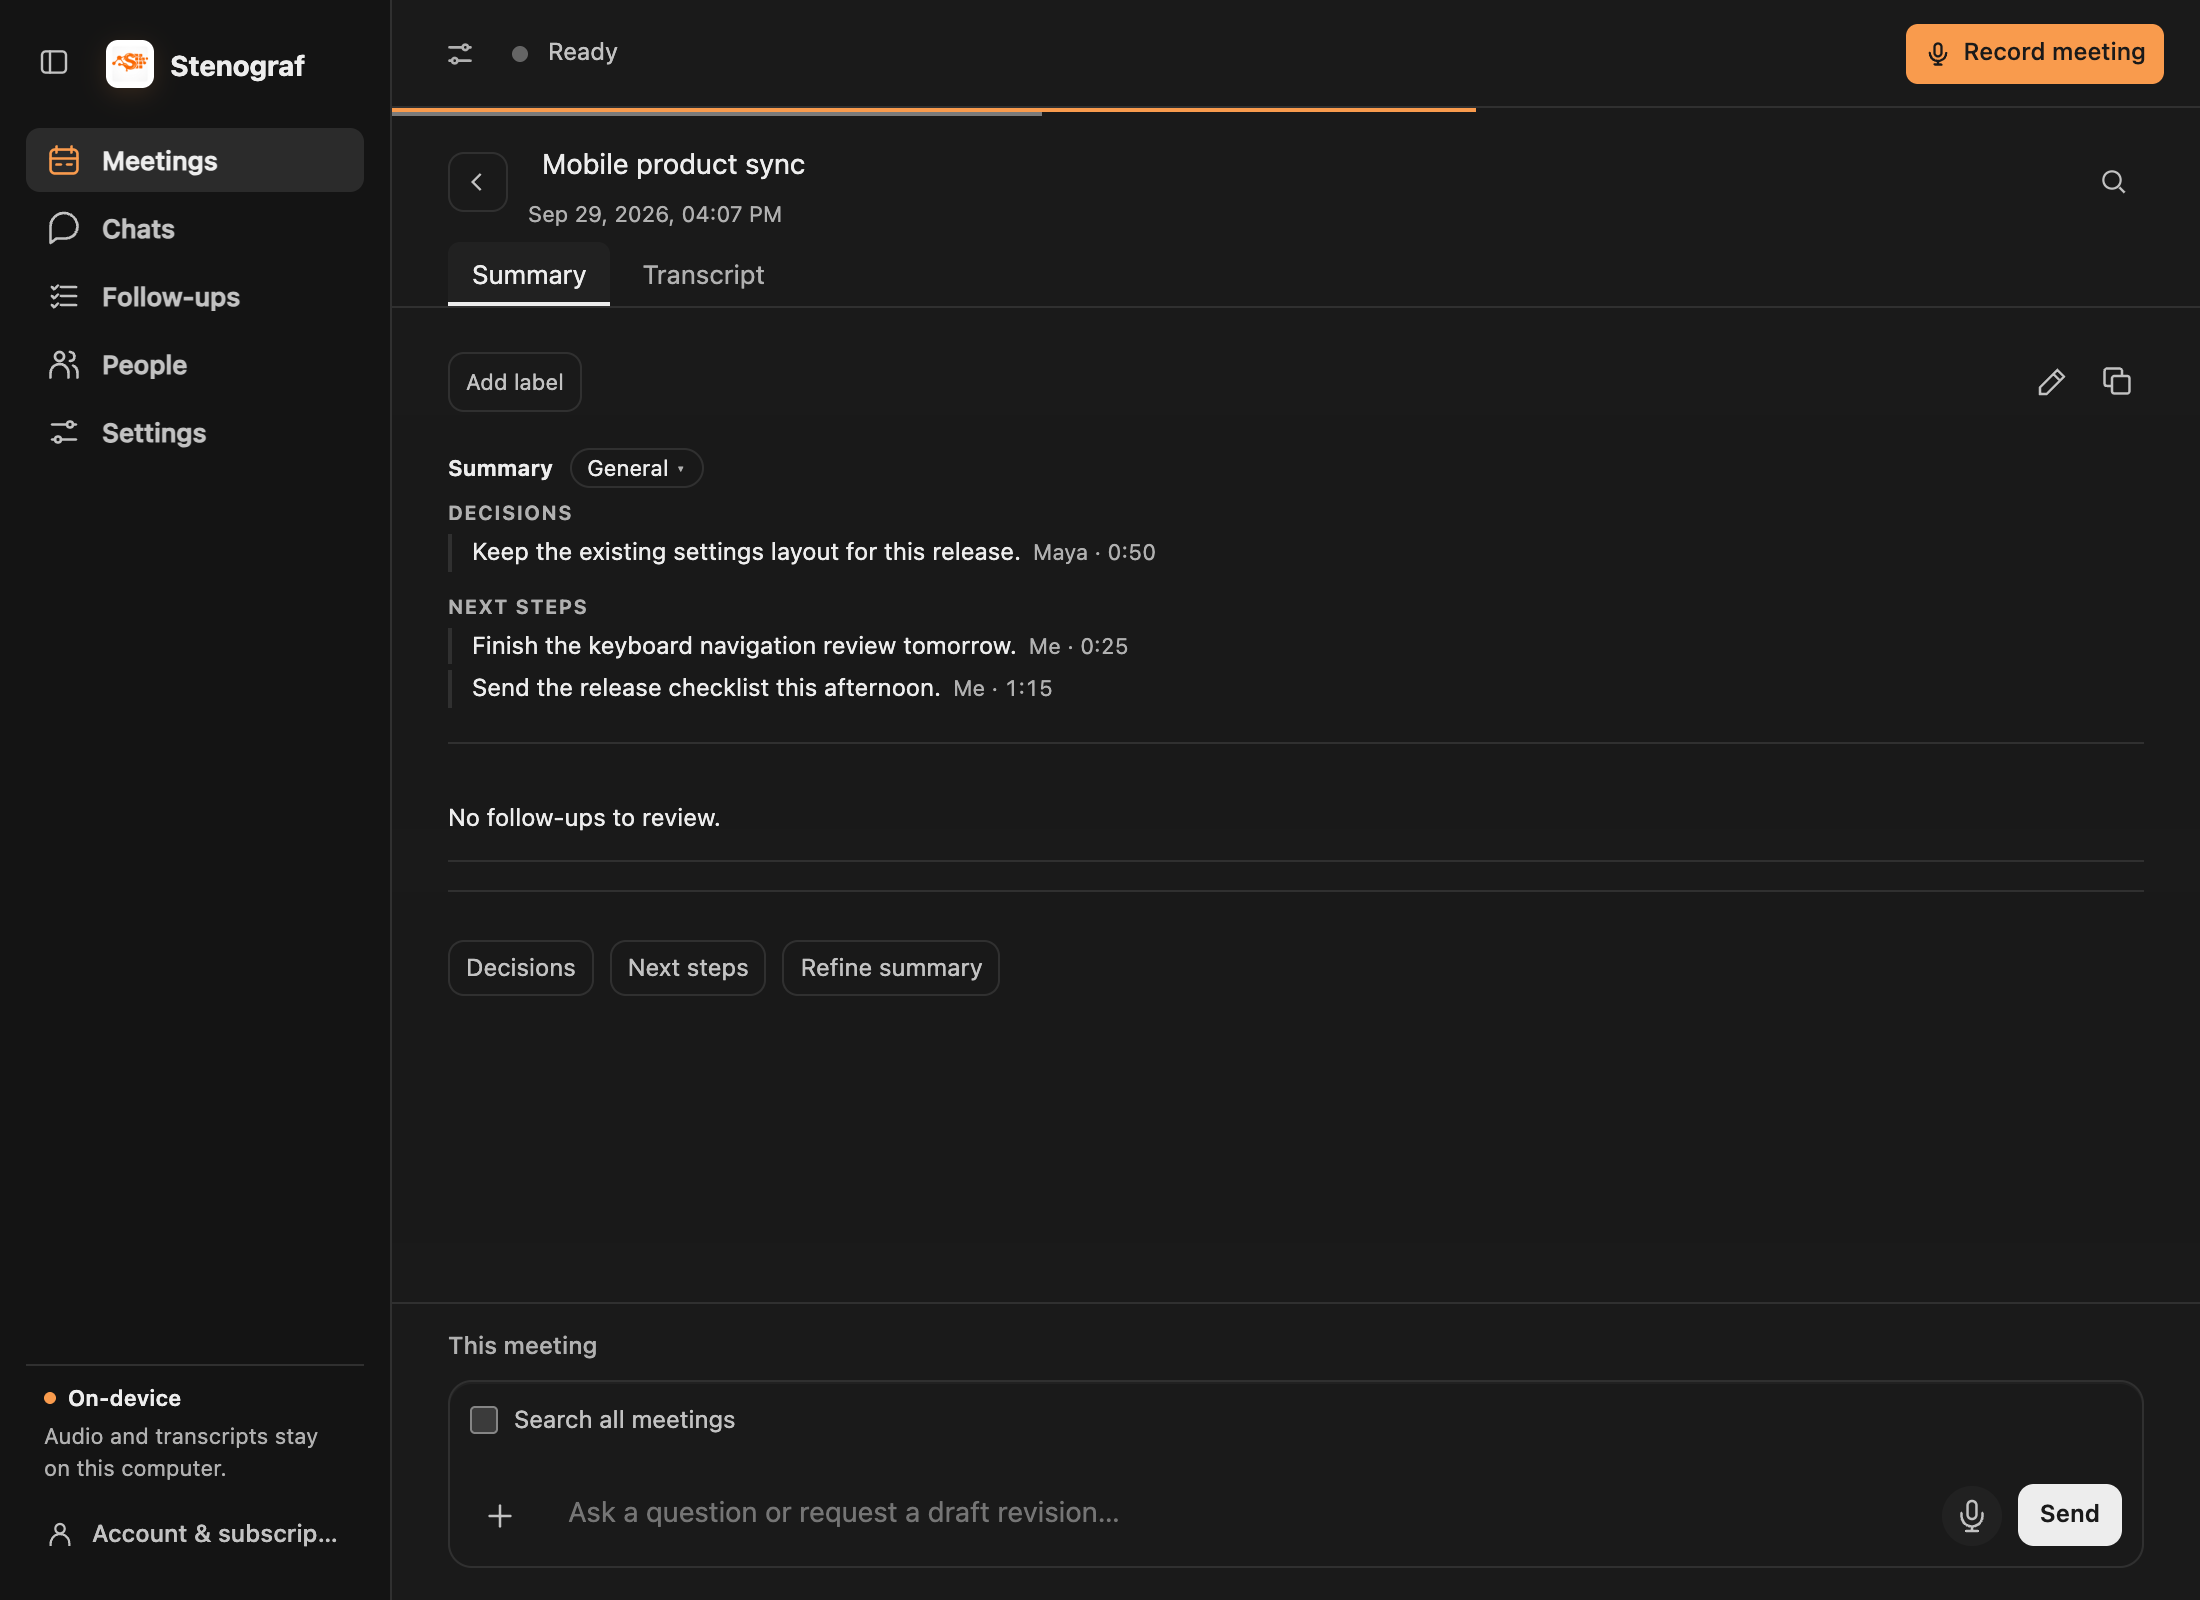Viewport: 2200px width, 1600px height.
Task: Click the Stenograf app logo
Action: pos(130,64)
